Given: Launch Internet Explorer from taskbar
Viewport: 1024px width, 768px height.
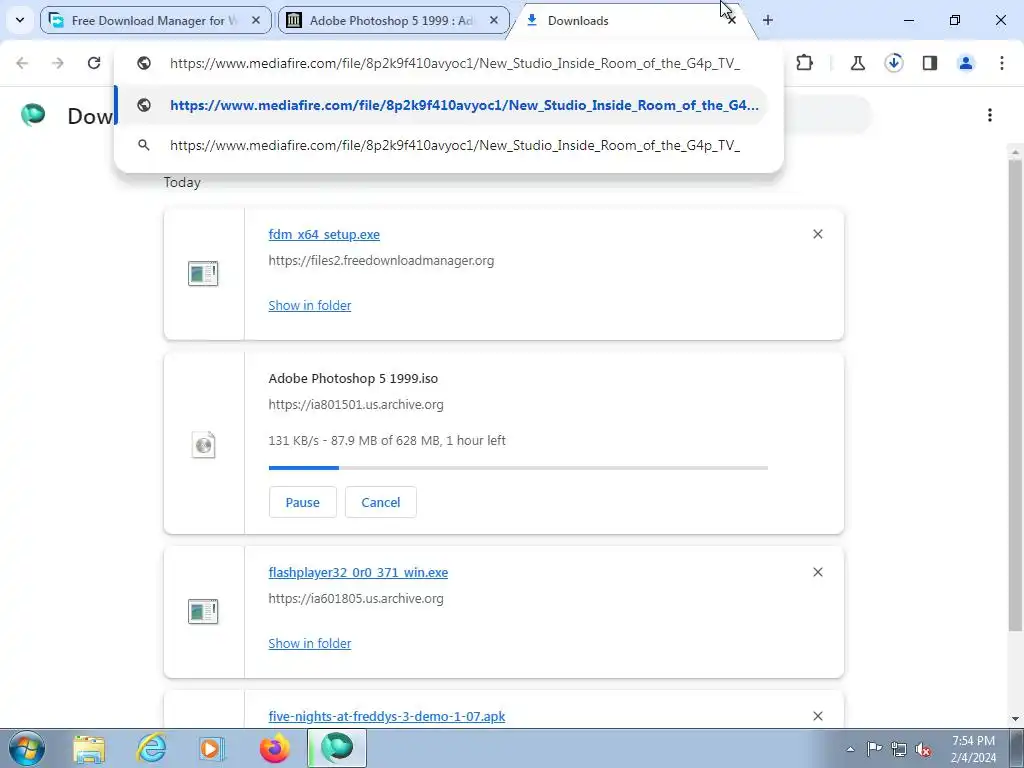Looking at the screenshot, I should [x=151, y=748].
